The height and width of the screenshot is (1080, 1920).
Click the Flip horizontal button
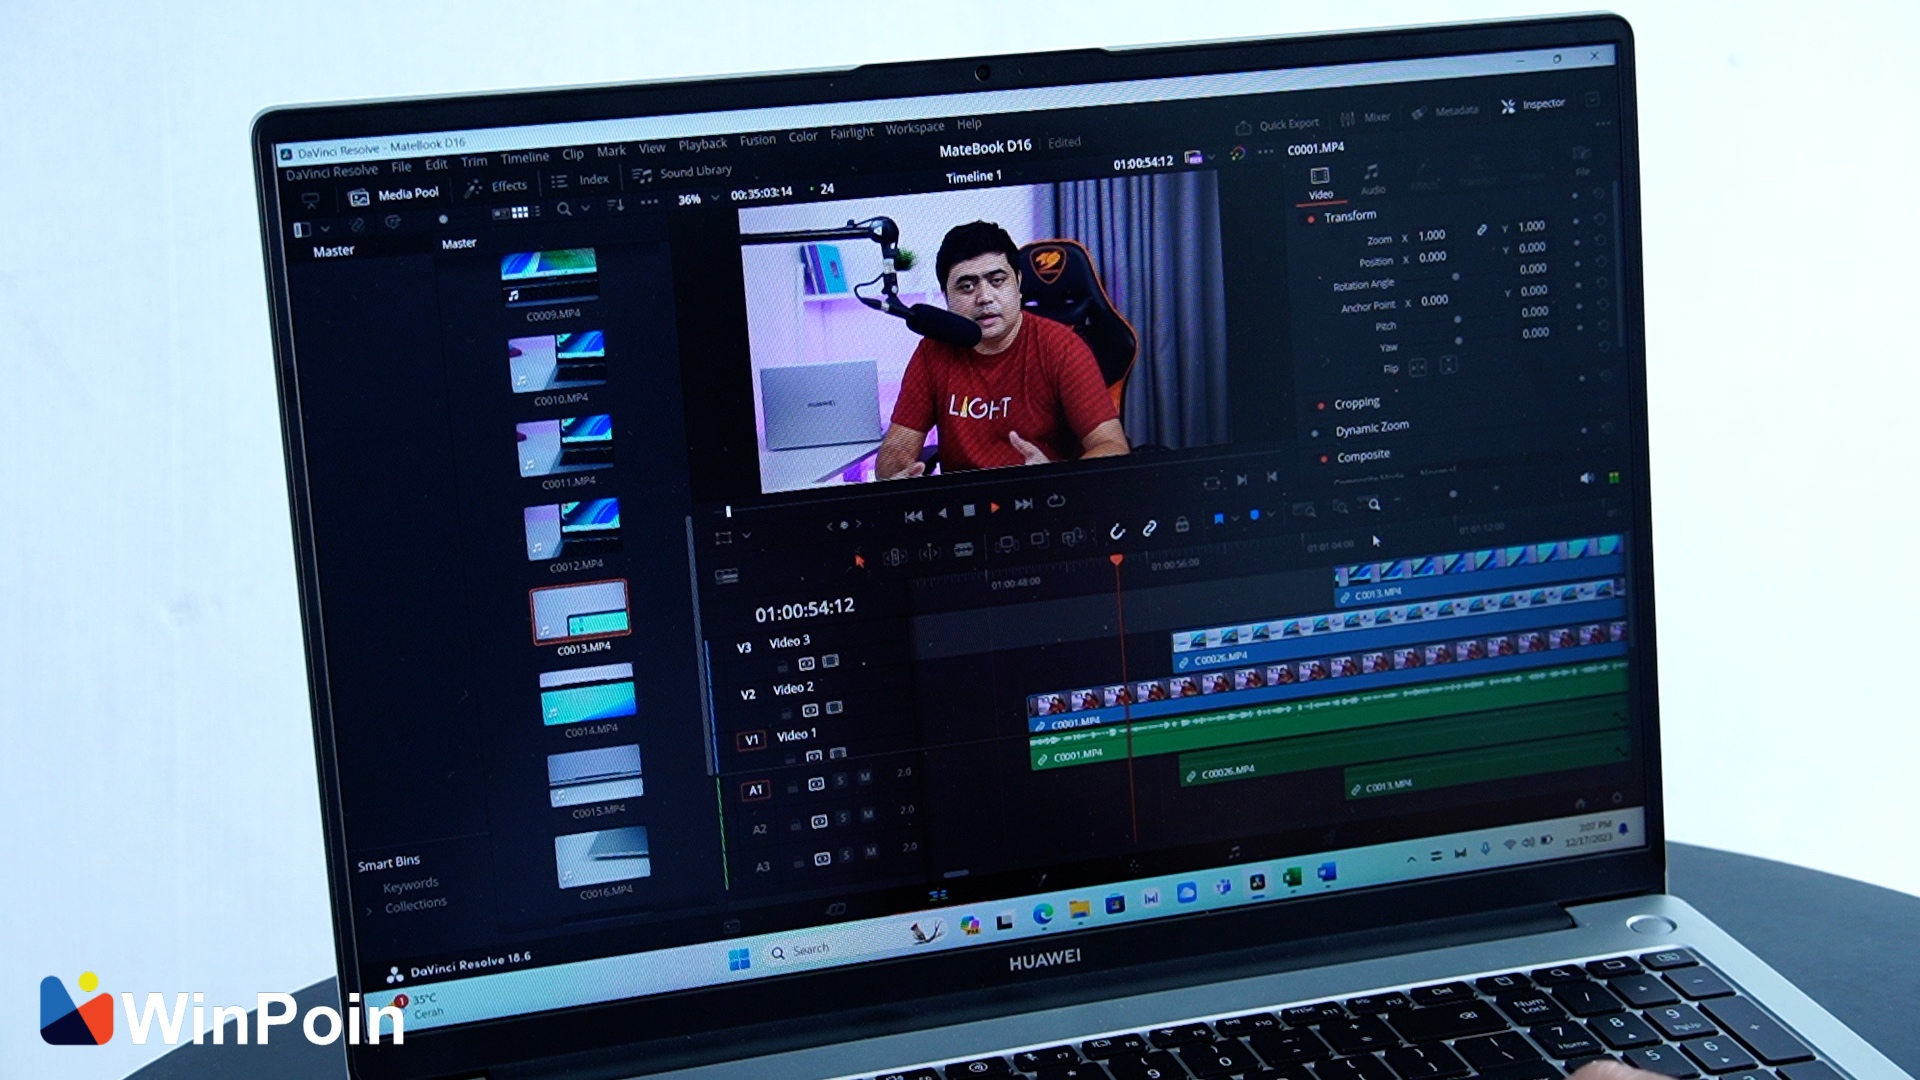[x=1417, y=368]
